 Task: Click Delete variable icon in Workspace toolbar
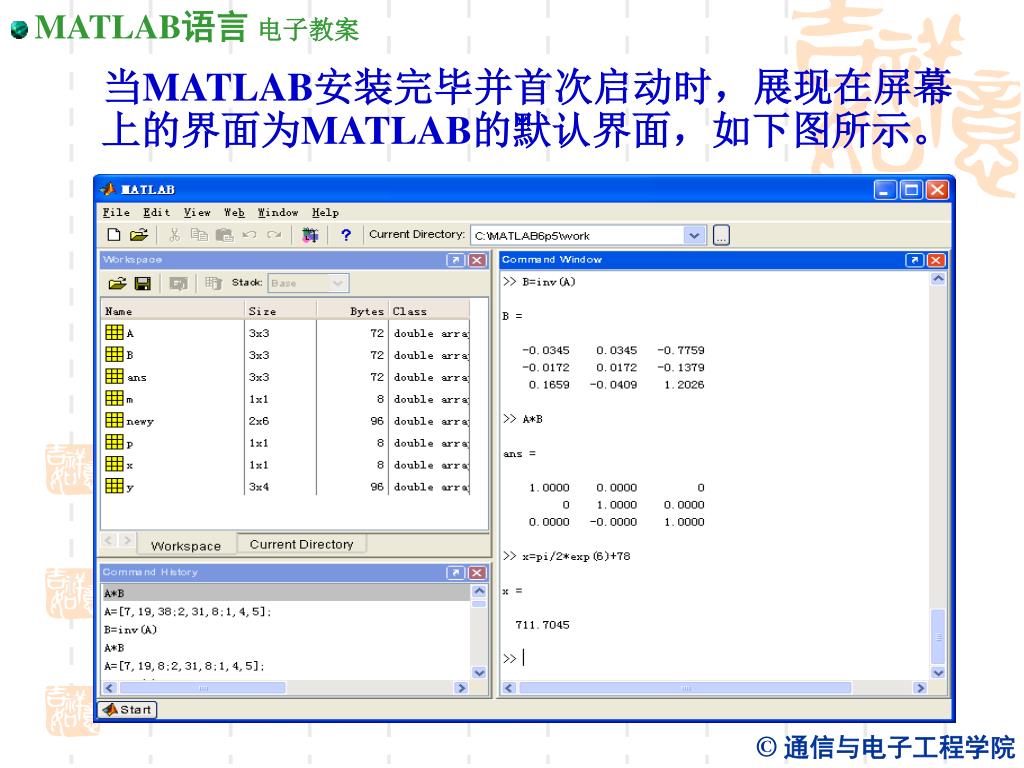click(213, 283)
